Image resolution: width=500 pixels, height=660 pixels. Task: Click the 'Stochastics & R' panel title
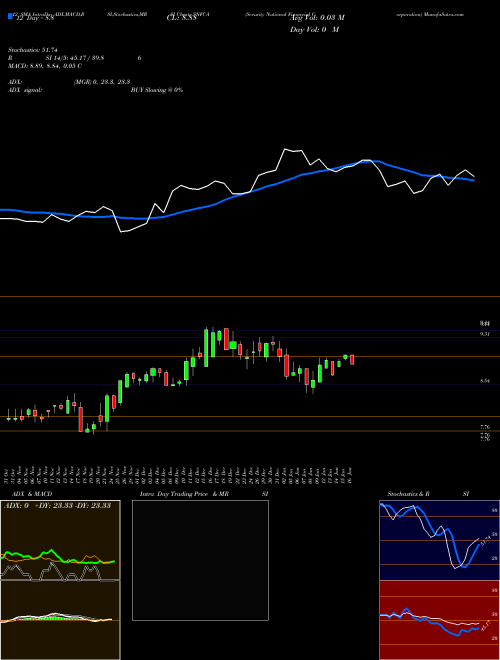click(x=409, y=494)
